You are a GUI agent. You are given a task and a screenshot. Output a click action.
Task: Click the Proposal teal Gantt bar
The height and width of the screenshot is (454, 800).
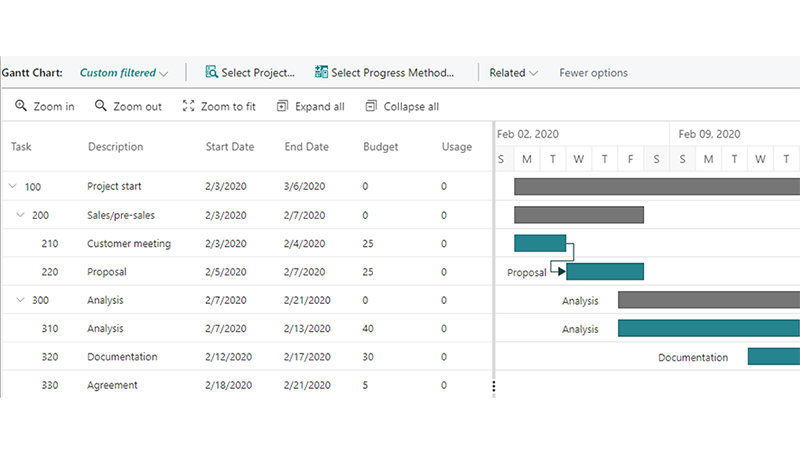tap(605, 271)
